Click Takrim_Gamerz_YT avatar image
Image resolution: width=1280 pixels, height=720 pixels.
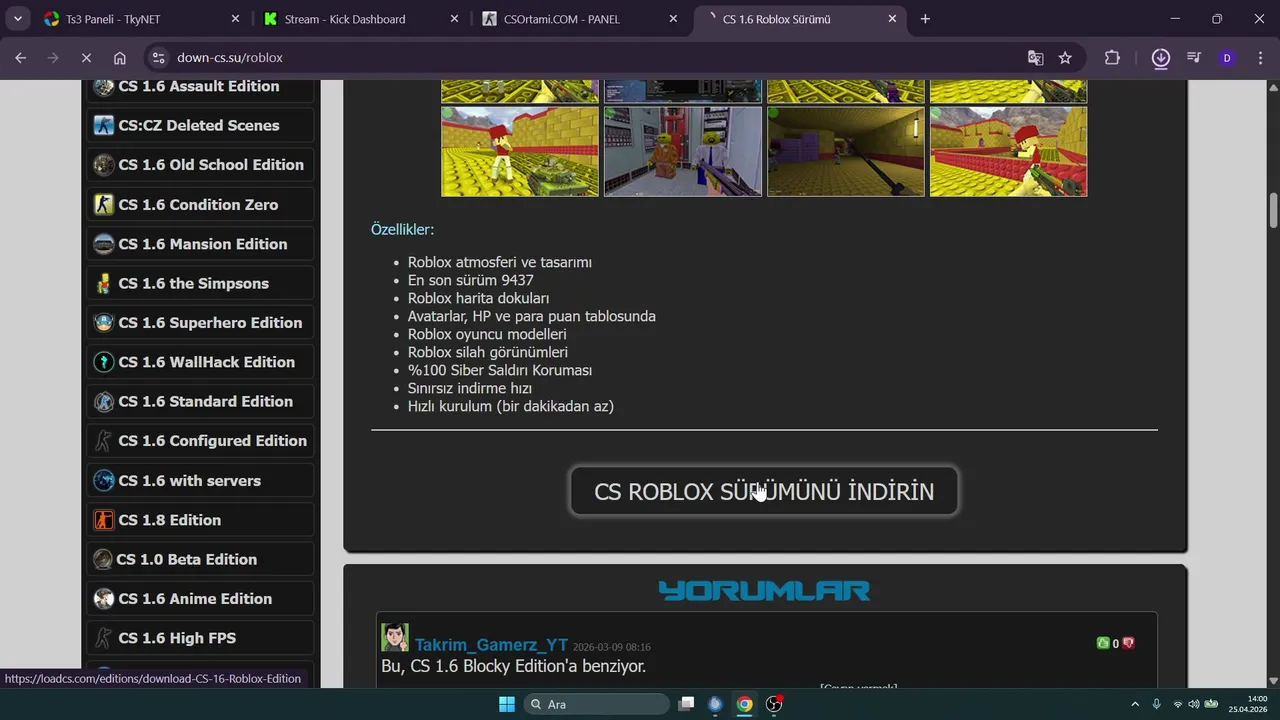tap(395, 637)
